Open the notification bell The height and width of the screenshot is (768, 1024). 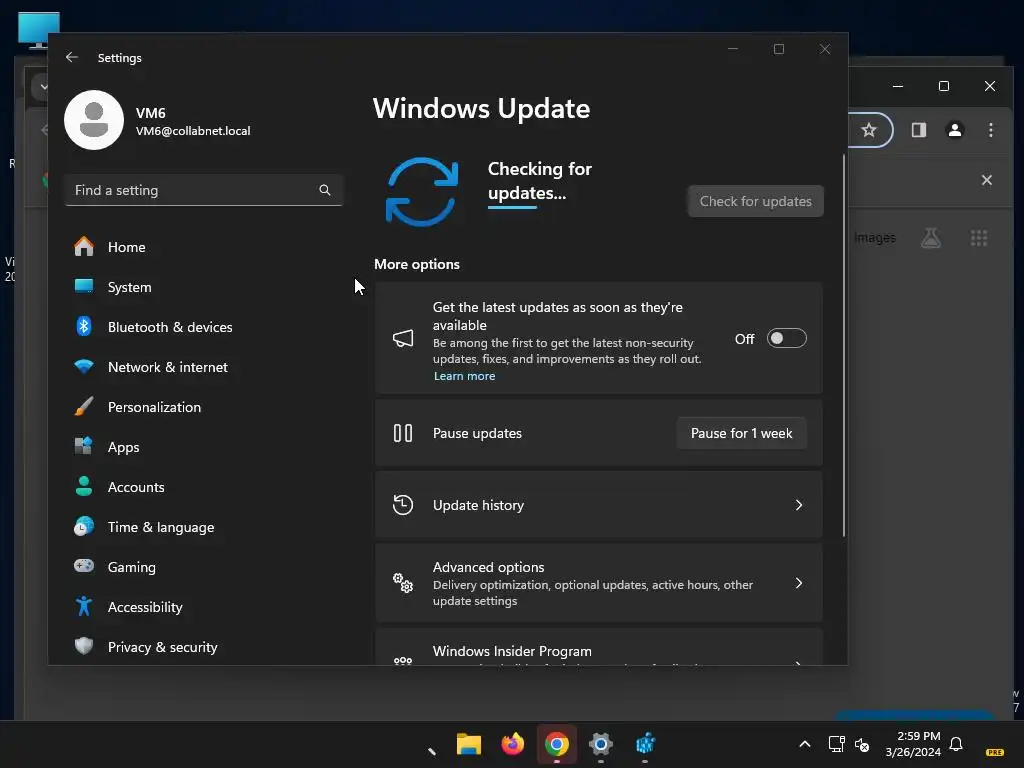(x=956, y=744)
